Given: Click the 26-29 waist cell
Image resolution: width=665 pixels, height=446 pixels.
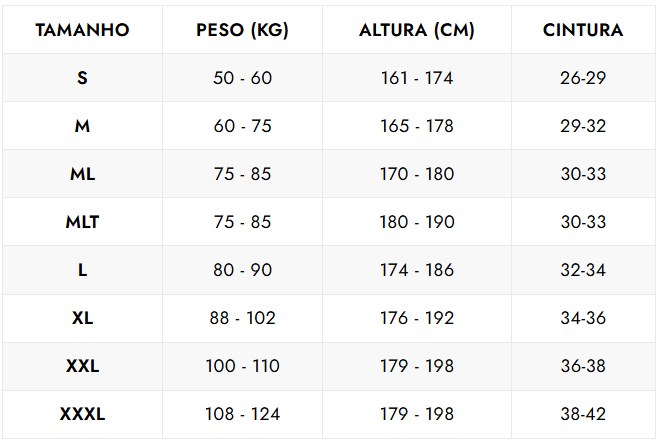Looking at the screenshot, I should click(x=583, y=78).
